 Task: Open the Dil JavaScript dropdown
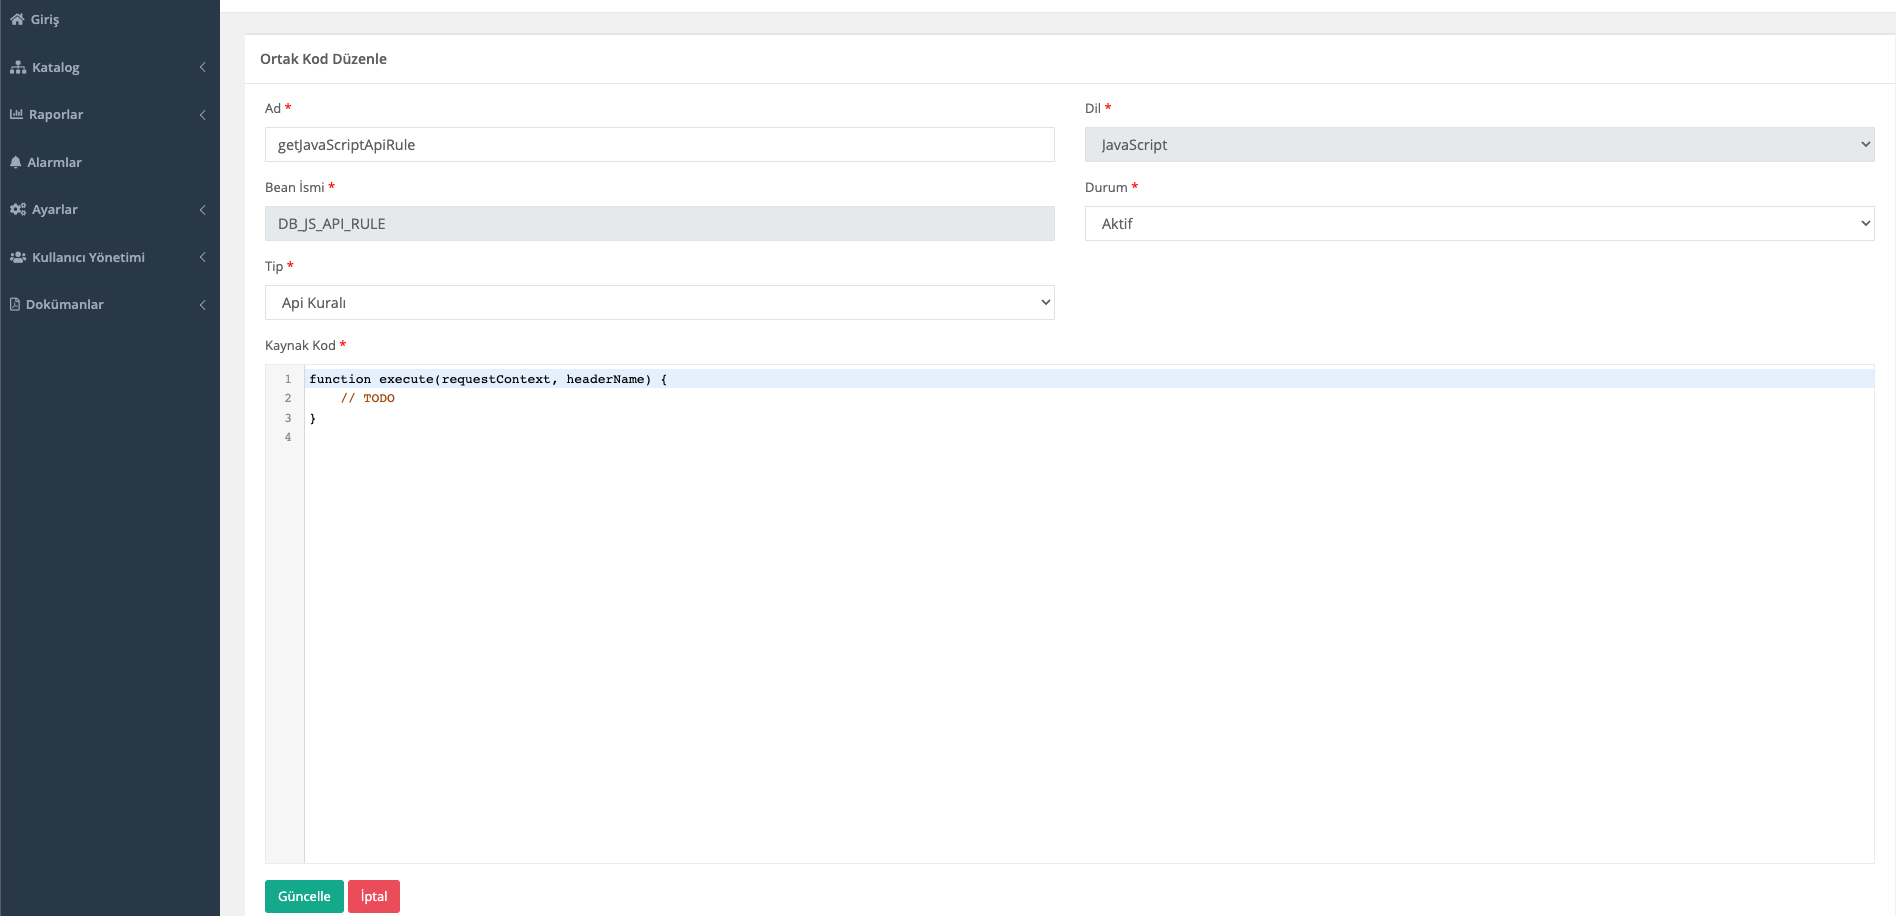pyautogui.click(x=1479, y=144)
